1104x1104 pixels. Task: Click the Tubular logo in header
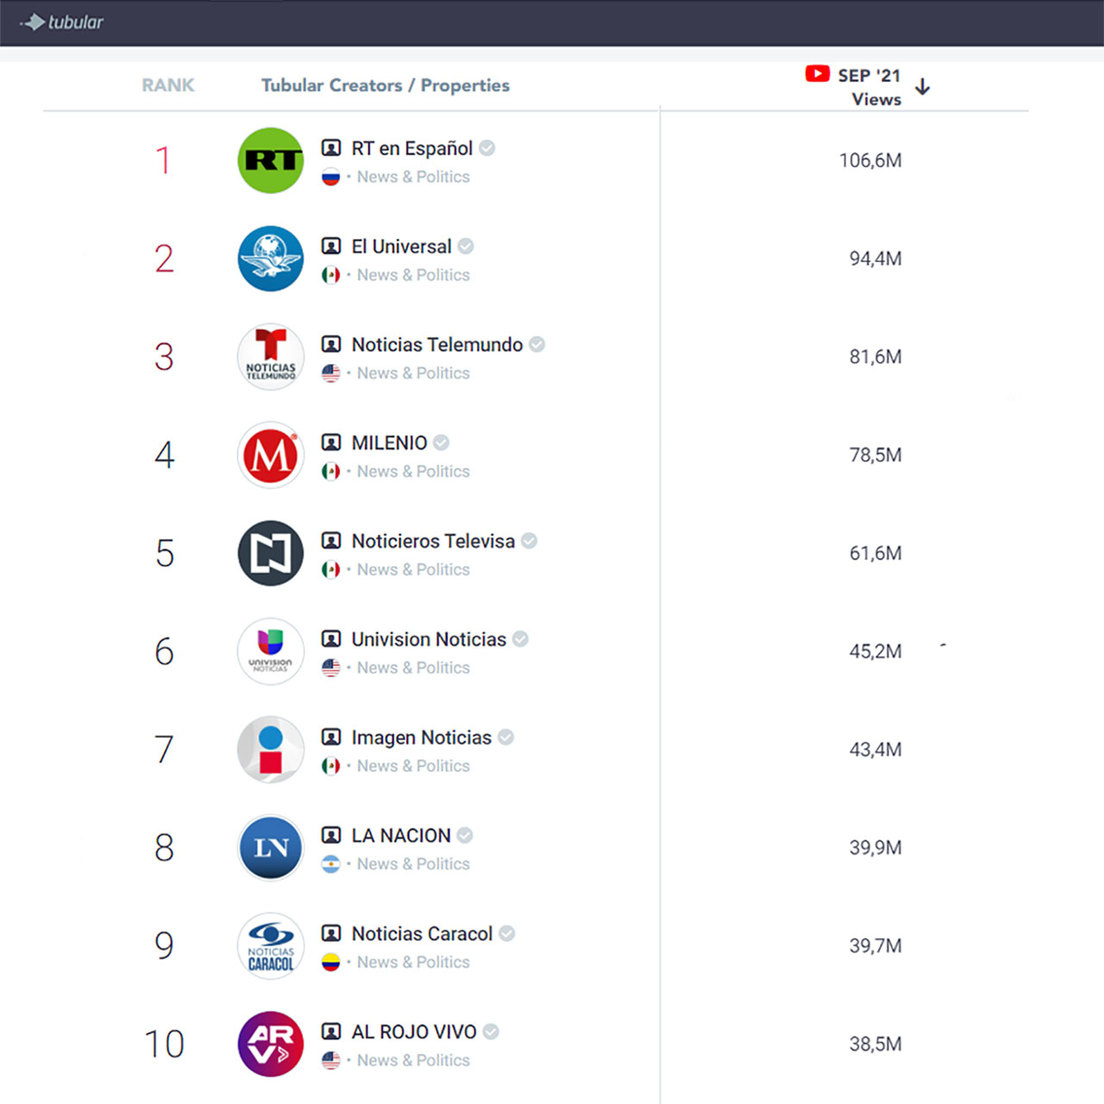click(x=62, y=22)
